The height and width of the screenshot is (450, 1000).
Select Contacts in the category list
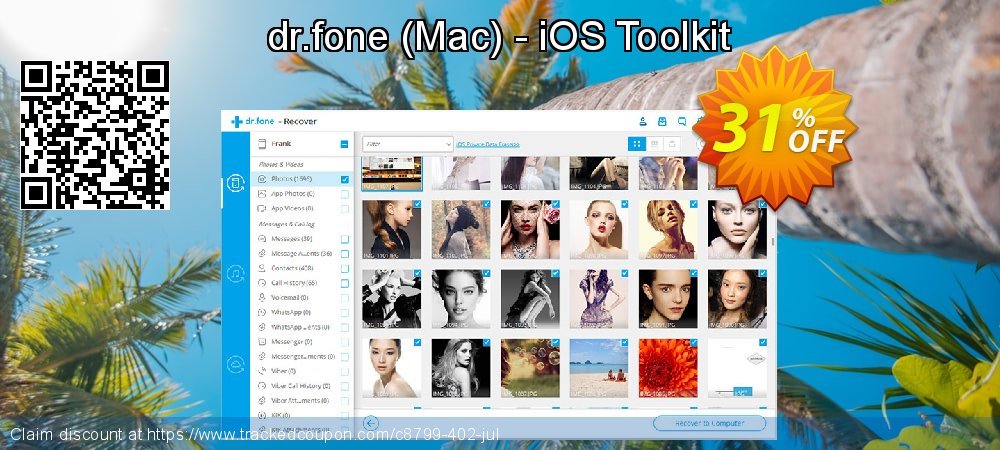click(301, 268)
